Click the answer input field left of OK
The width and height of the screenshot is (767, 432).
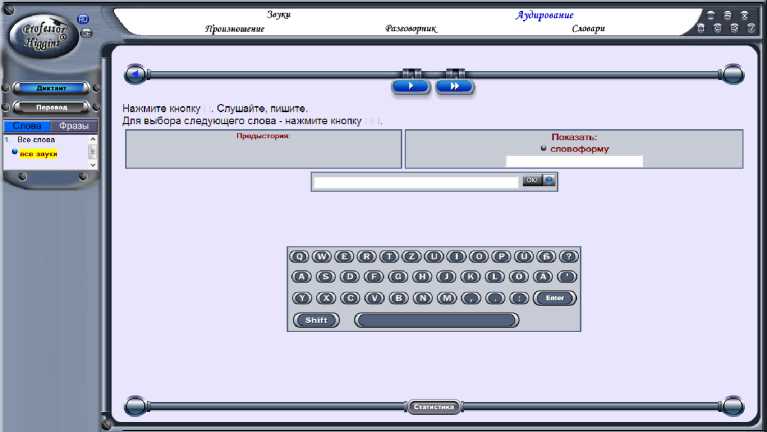(416, 182)
